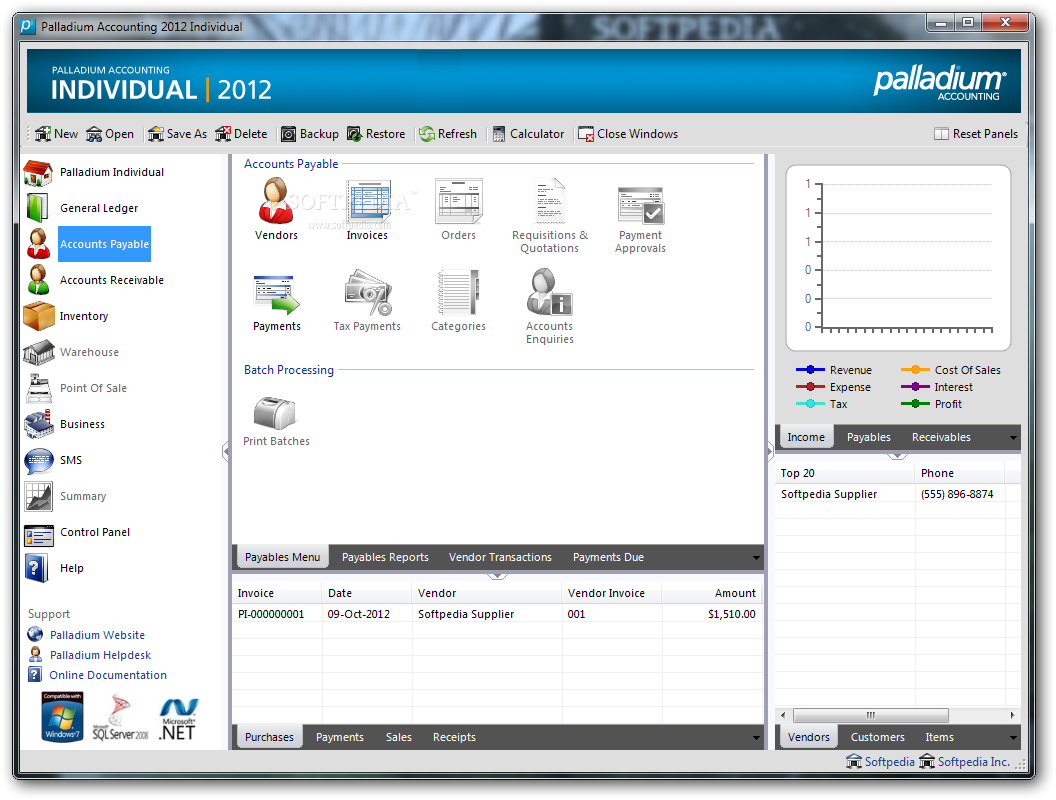Image resolution: width=1056 pixels, height=800 pixels.
Task: Click the Save As toolbar button
Action: tap(178, 134)
